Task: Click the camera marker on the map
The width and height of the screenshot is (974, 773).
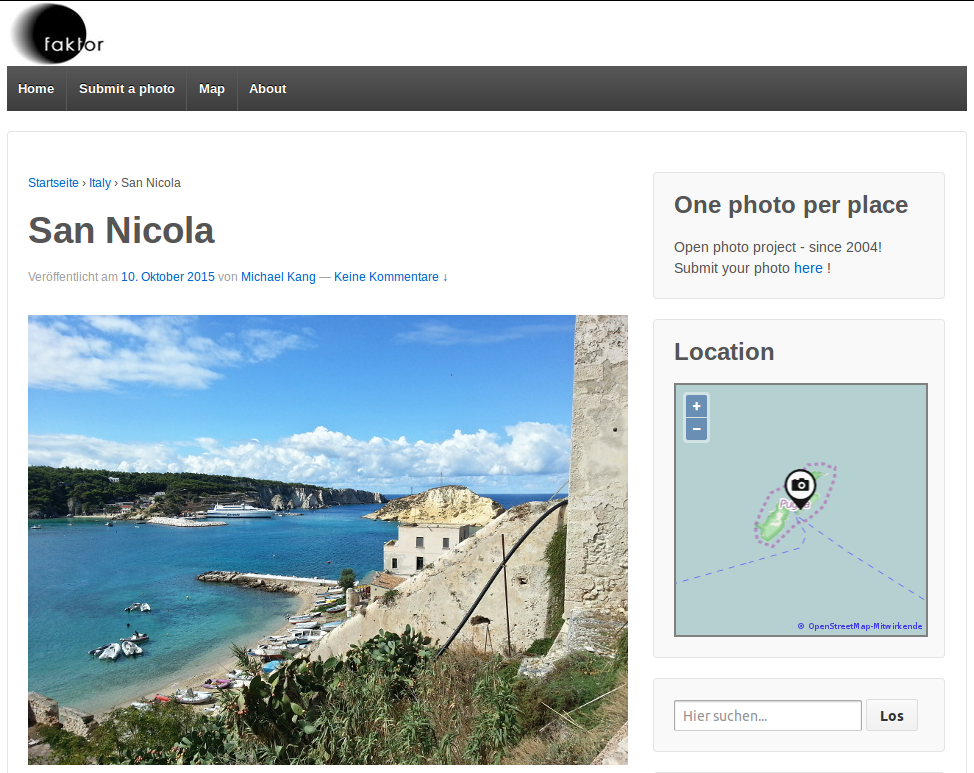Action: click(799, 487)
